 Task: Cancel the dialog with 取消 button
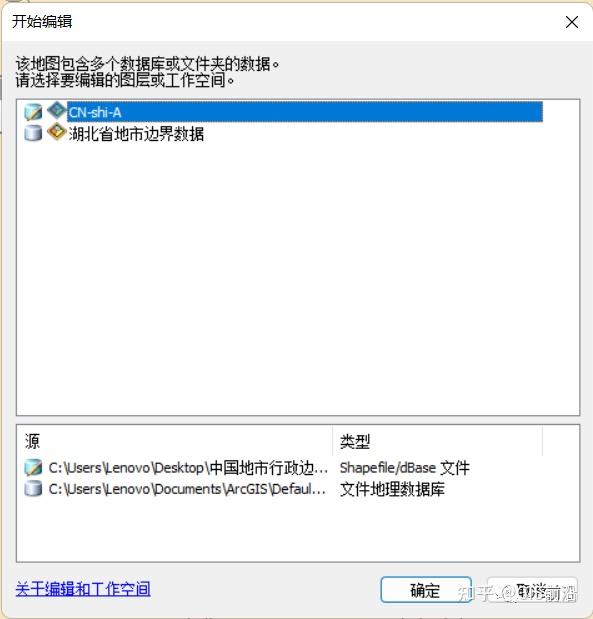(532, 590)
